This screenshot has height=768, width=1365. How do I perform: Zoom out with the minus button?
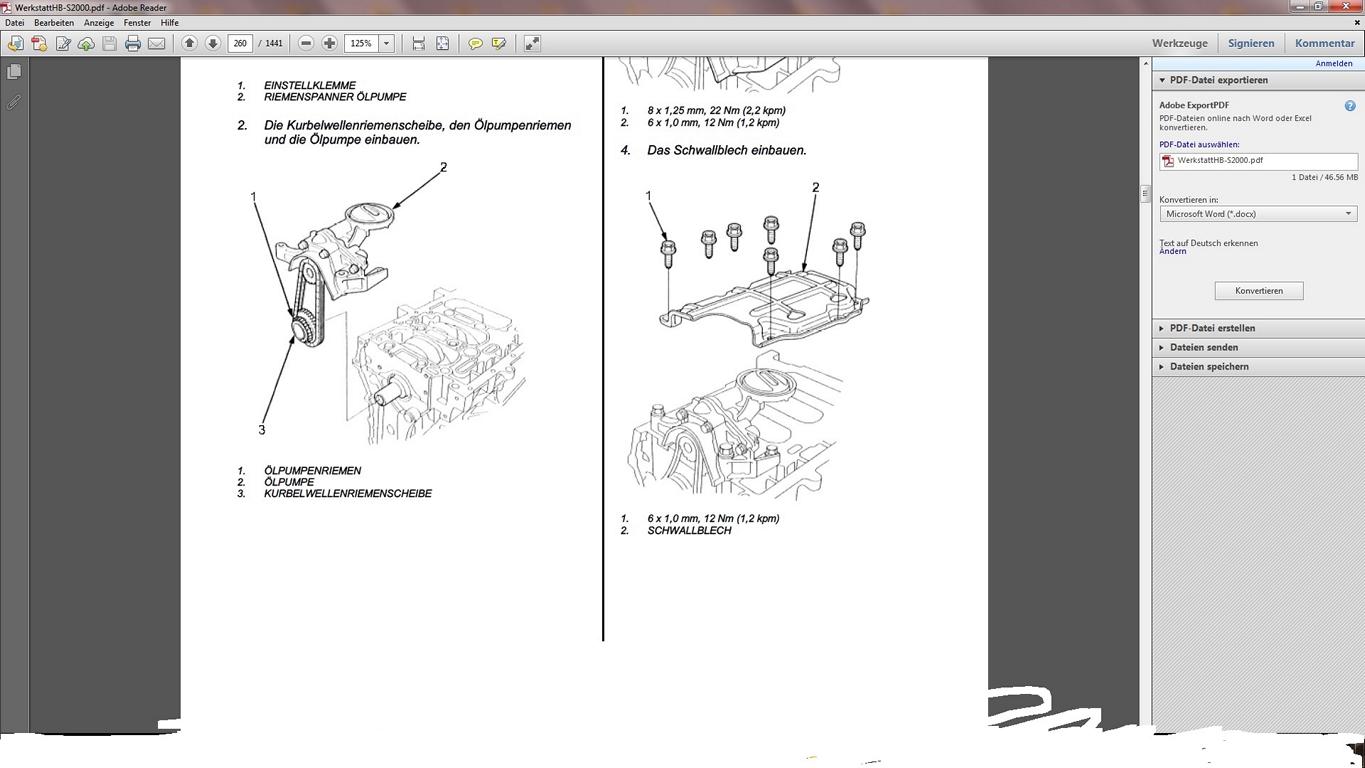click(x=306, y=43)
